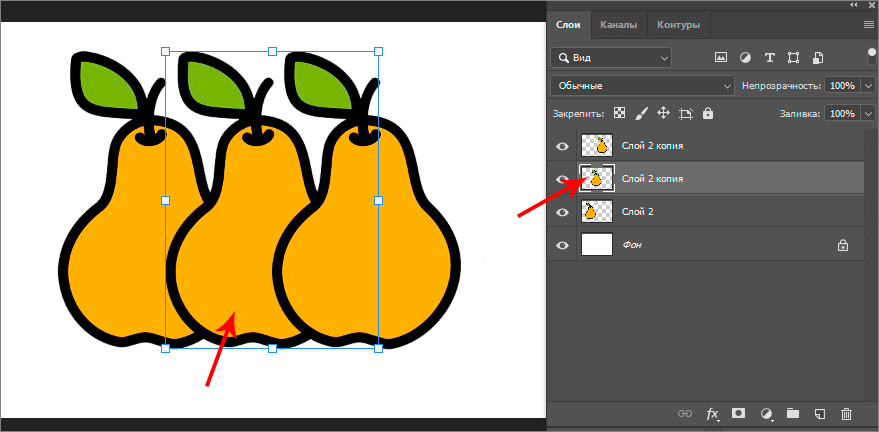Image resolution: width=879 pixels, height=432 pixels.
Task: Hide the Фон layer using its eye
Action: click(563, 244)
